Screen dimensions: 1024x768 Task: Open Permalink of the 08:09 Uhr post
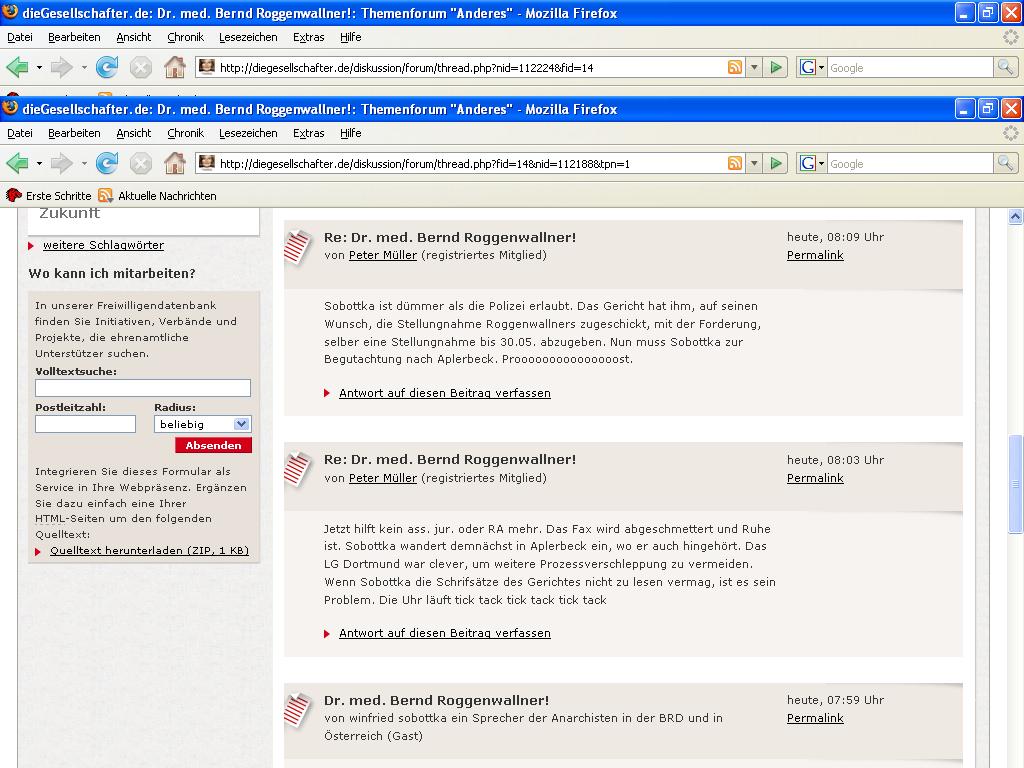pyautogui.click(x=815, y=255)
